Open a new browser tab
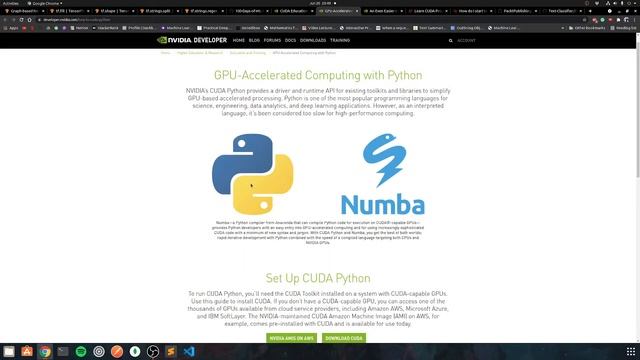 590,11
